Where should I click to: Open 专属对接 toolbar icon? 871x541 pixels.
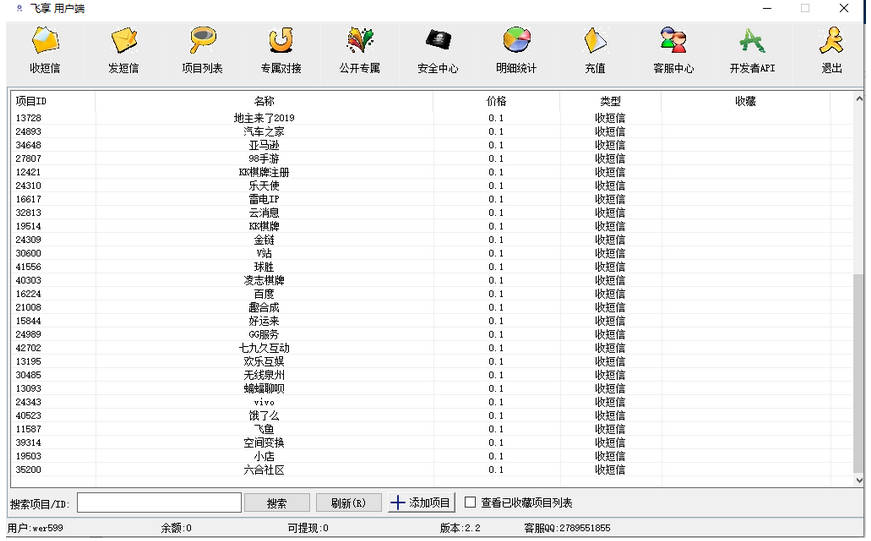click(x=281, y=50)
